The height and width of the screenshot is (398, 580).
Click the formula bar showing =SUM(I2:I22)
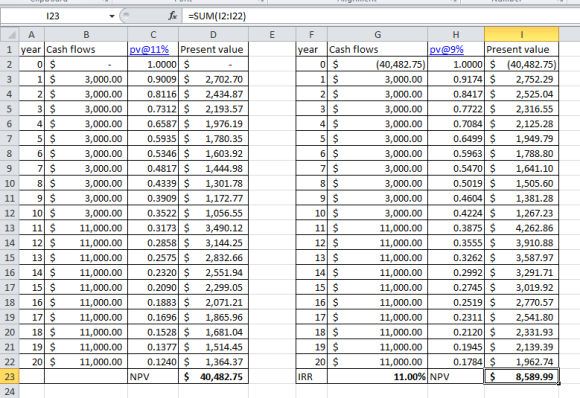pos(381,16)
